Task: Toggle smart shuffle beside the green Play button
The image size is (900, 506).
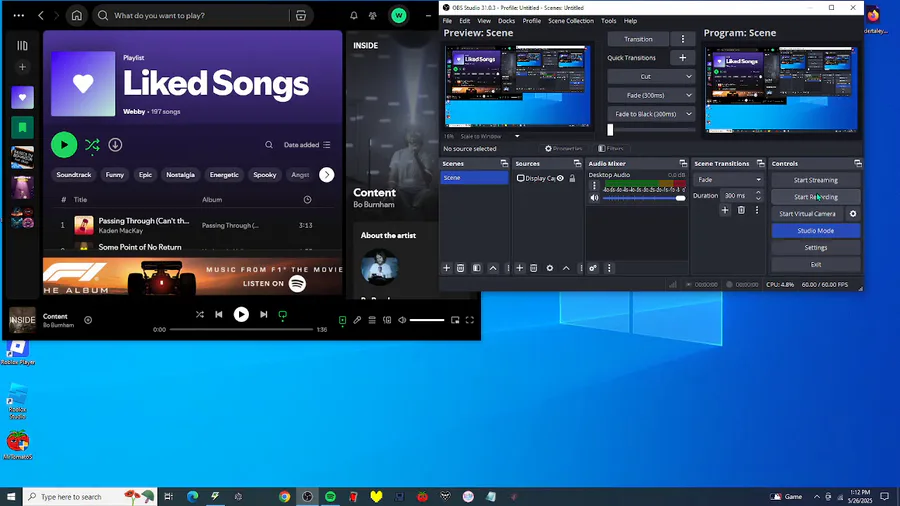Action: (x=92, y=145)
